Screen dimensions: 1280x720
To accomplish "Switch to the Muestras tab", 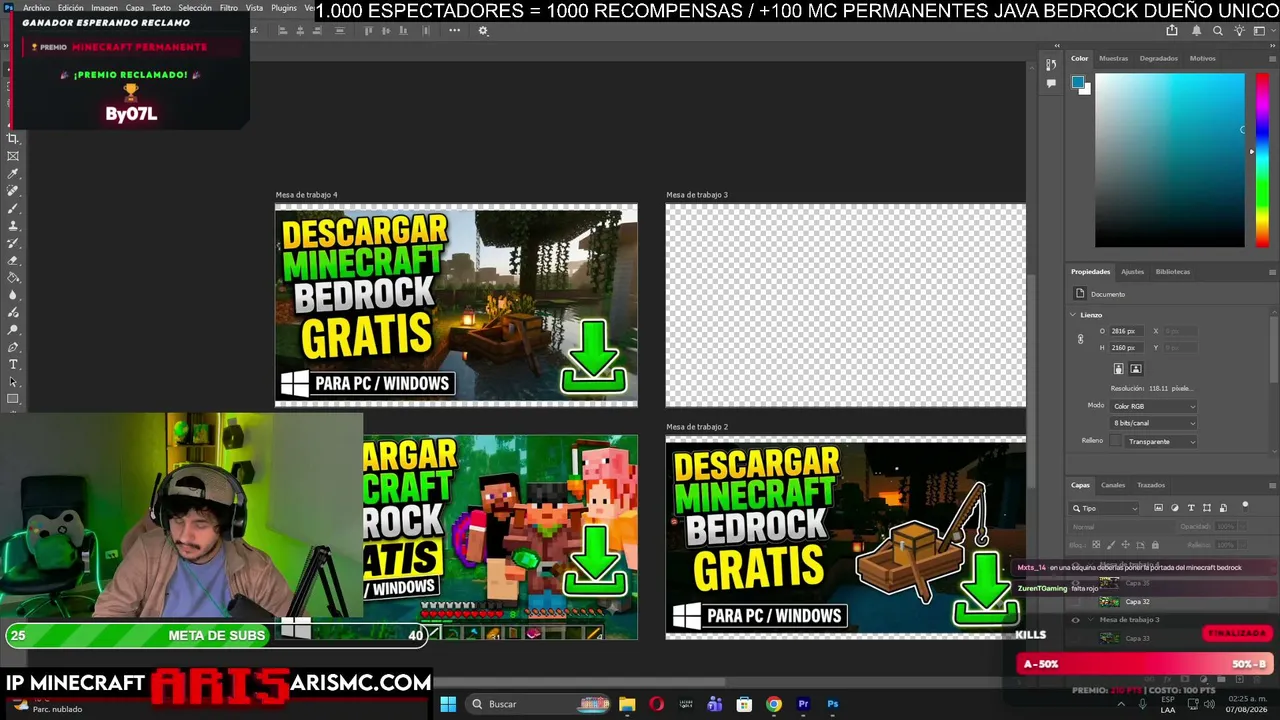I will pos(1113,58).
